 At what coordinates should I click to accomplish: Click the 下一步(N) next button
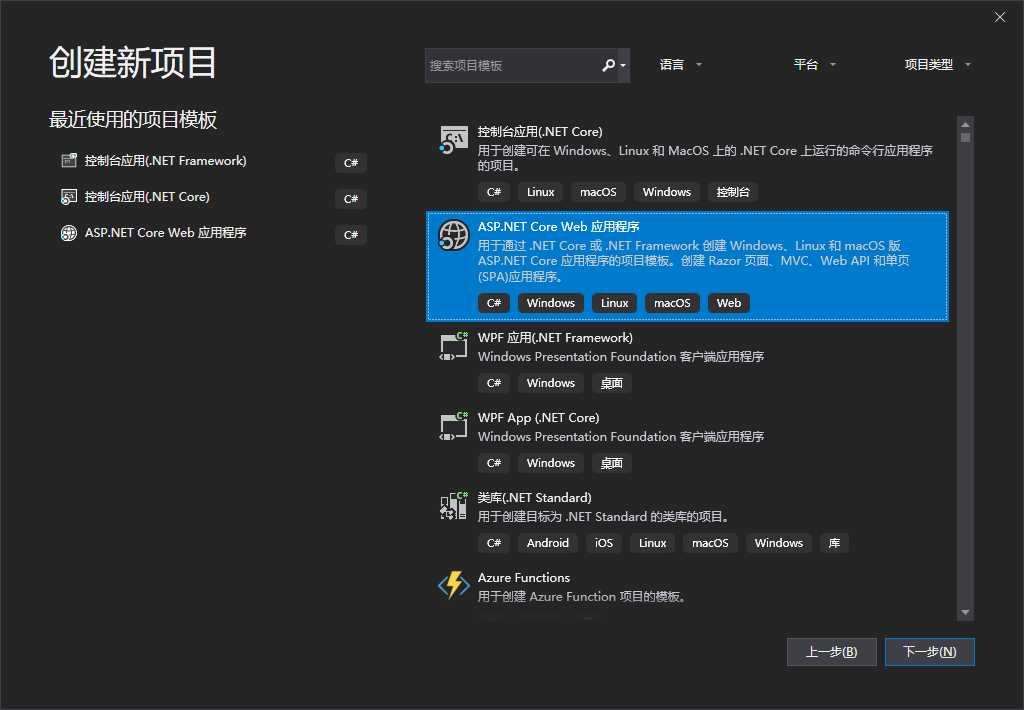pos(929,652)
